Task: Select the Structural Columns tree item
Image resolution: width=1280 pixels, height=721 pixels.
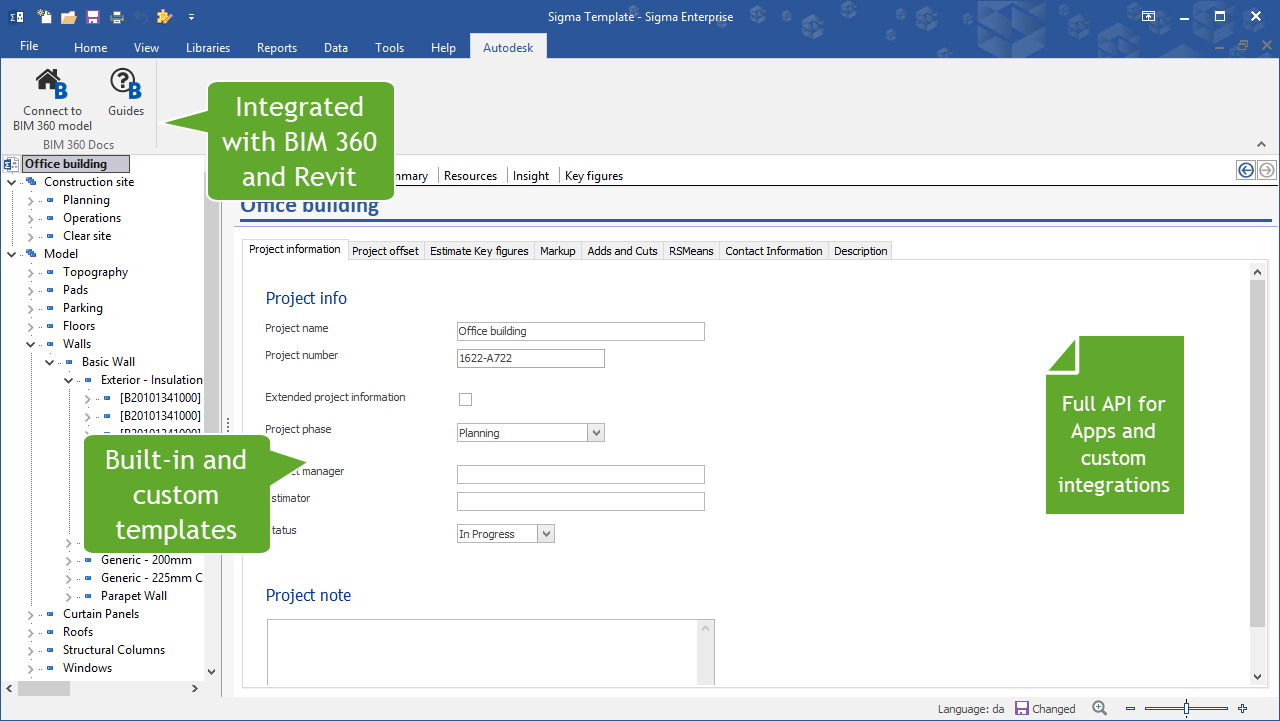Action: pyautogui.click(x=114, y=650)
